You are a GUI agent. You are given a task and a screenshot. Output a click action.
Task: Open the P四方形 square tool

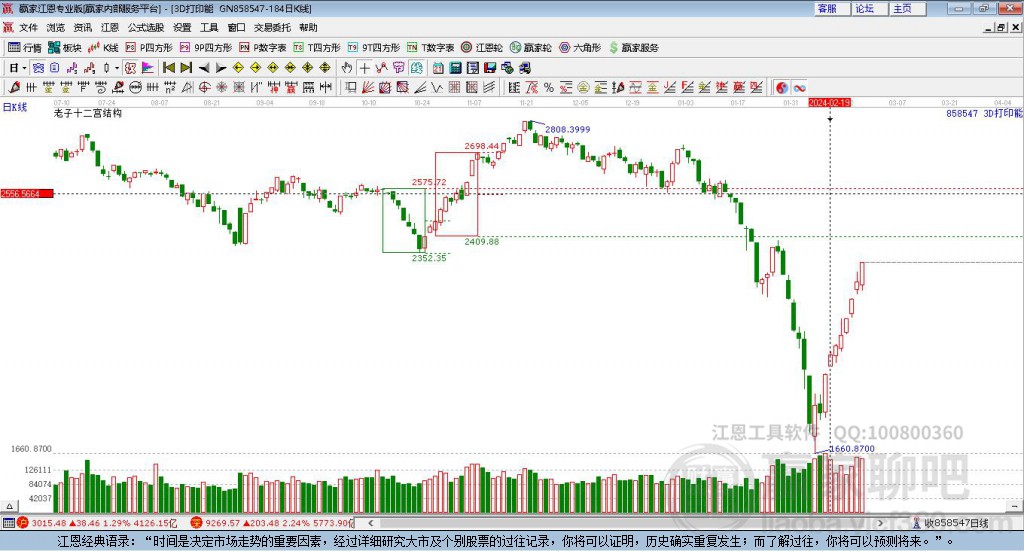coord(149,48)
